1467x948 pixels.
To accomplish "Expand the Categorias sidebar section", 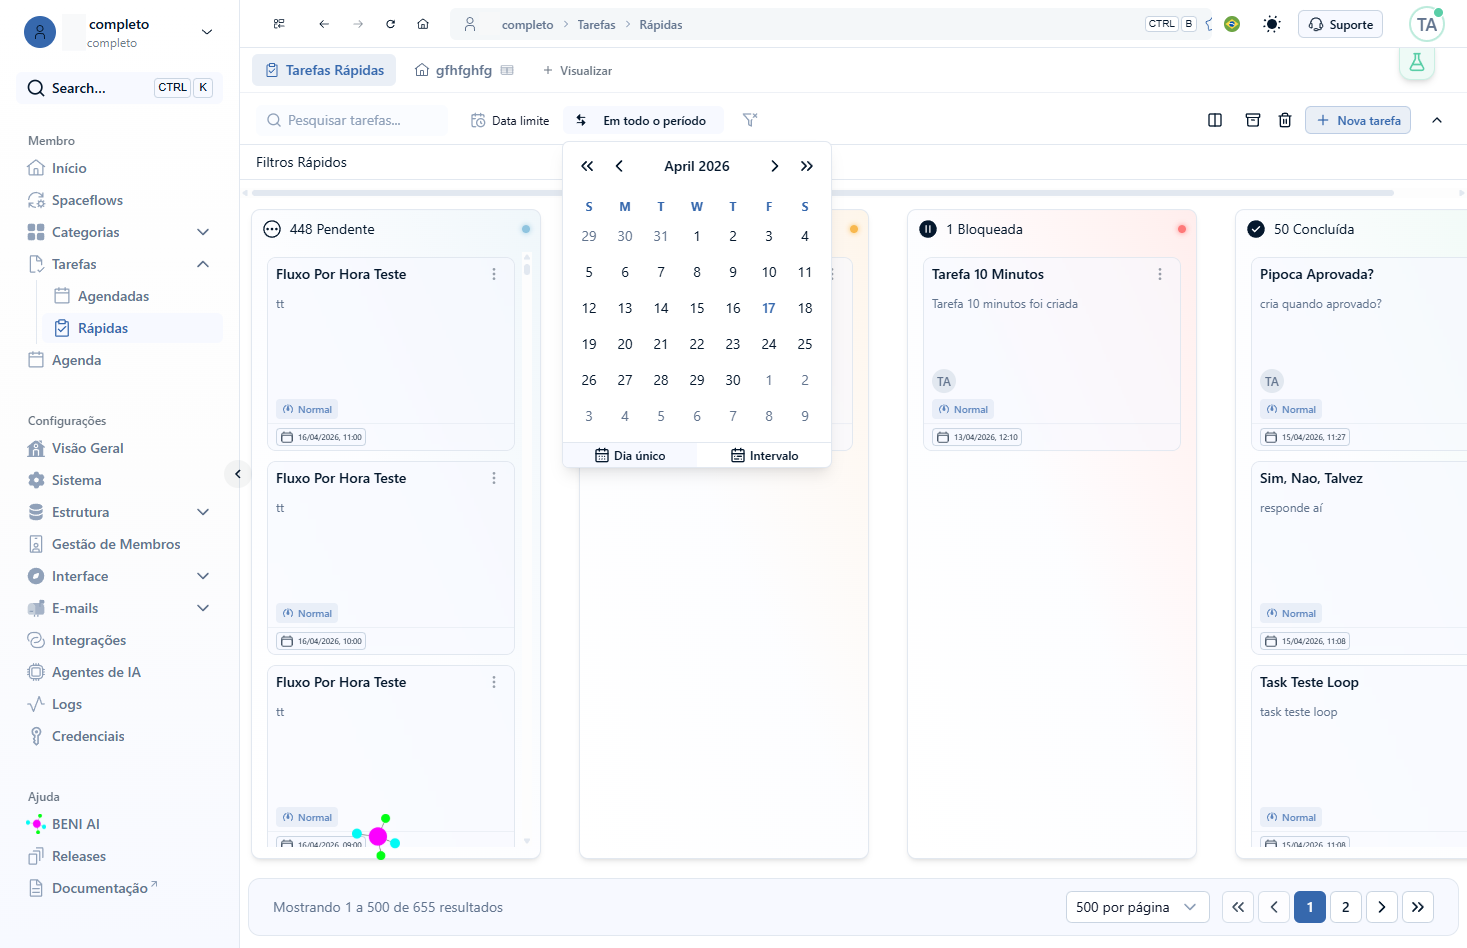I will [x=203, y=232].
